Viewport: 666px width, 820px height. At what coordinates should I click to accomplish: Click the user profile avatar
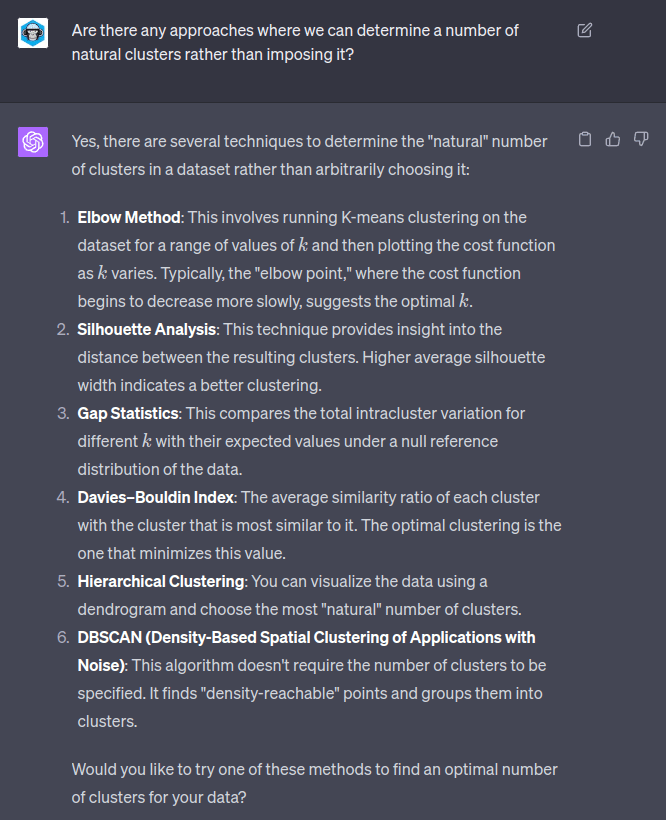(x=33, y=32)
